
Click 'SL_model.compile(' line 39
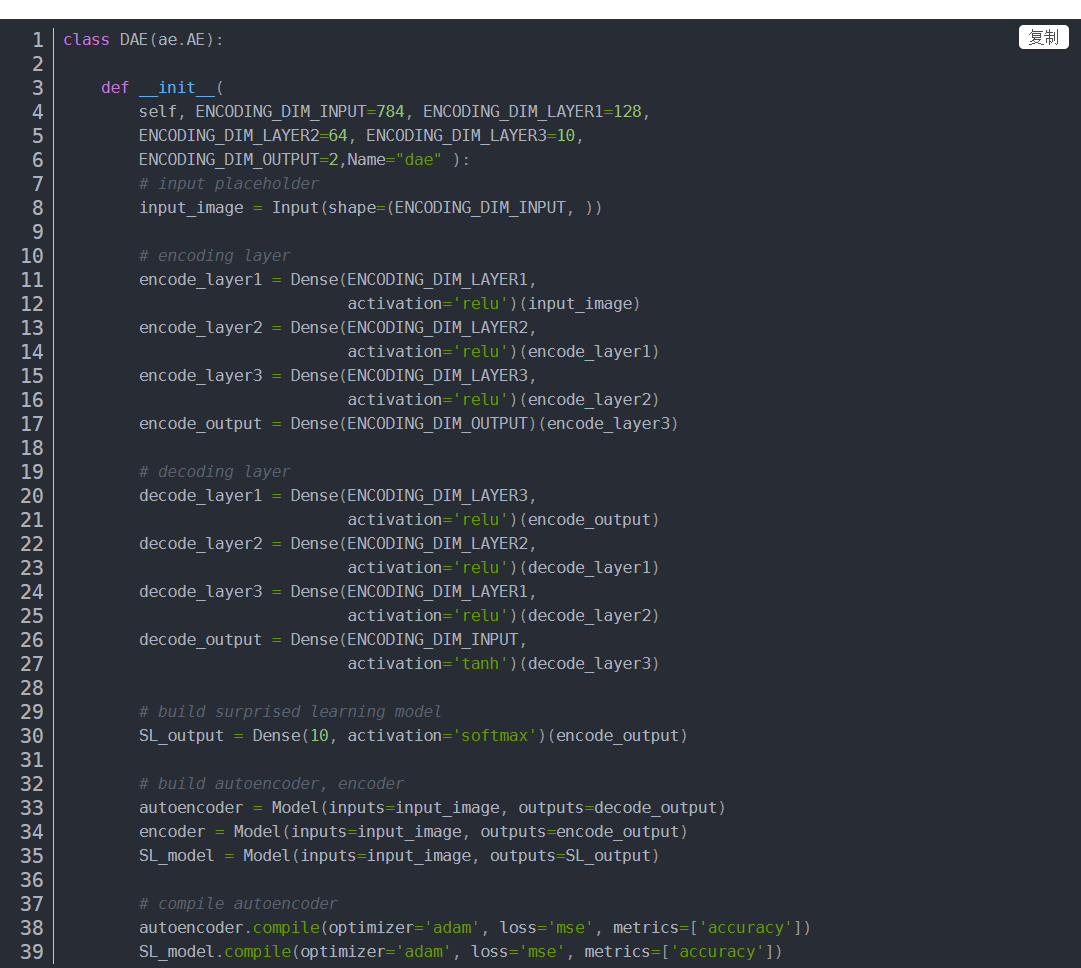[461, 951]
